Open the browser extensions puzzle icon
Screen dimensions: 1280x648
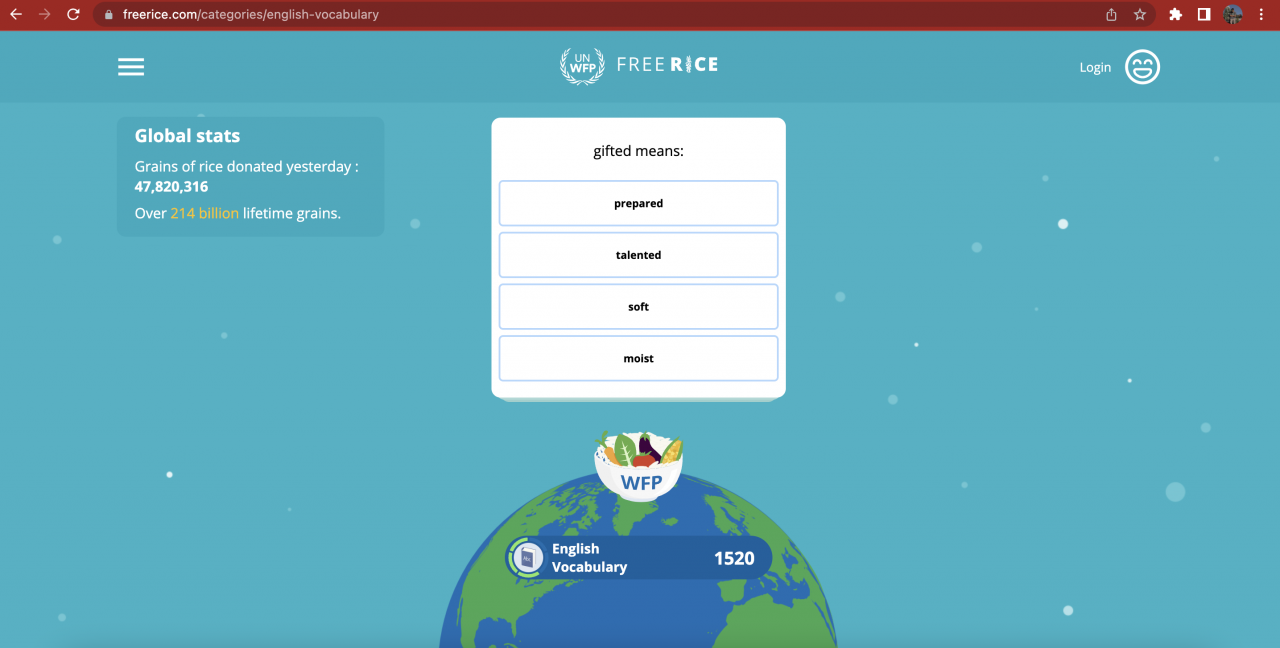click(1176, 15)
